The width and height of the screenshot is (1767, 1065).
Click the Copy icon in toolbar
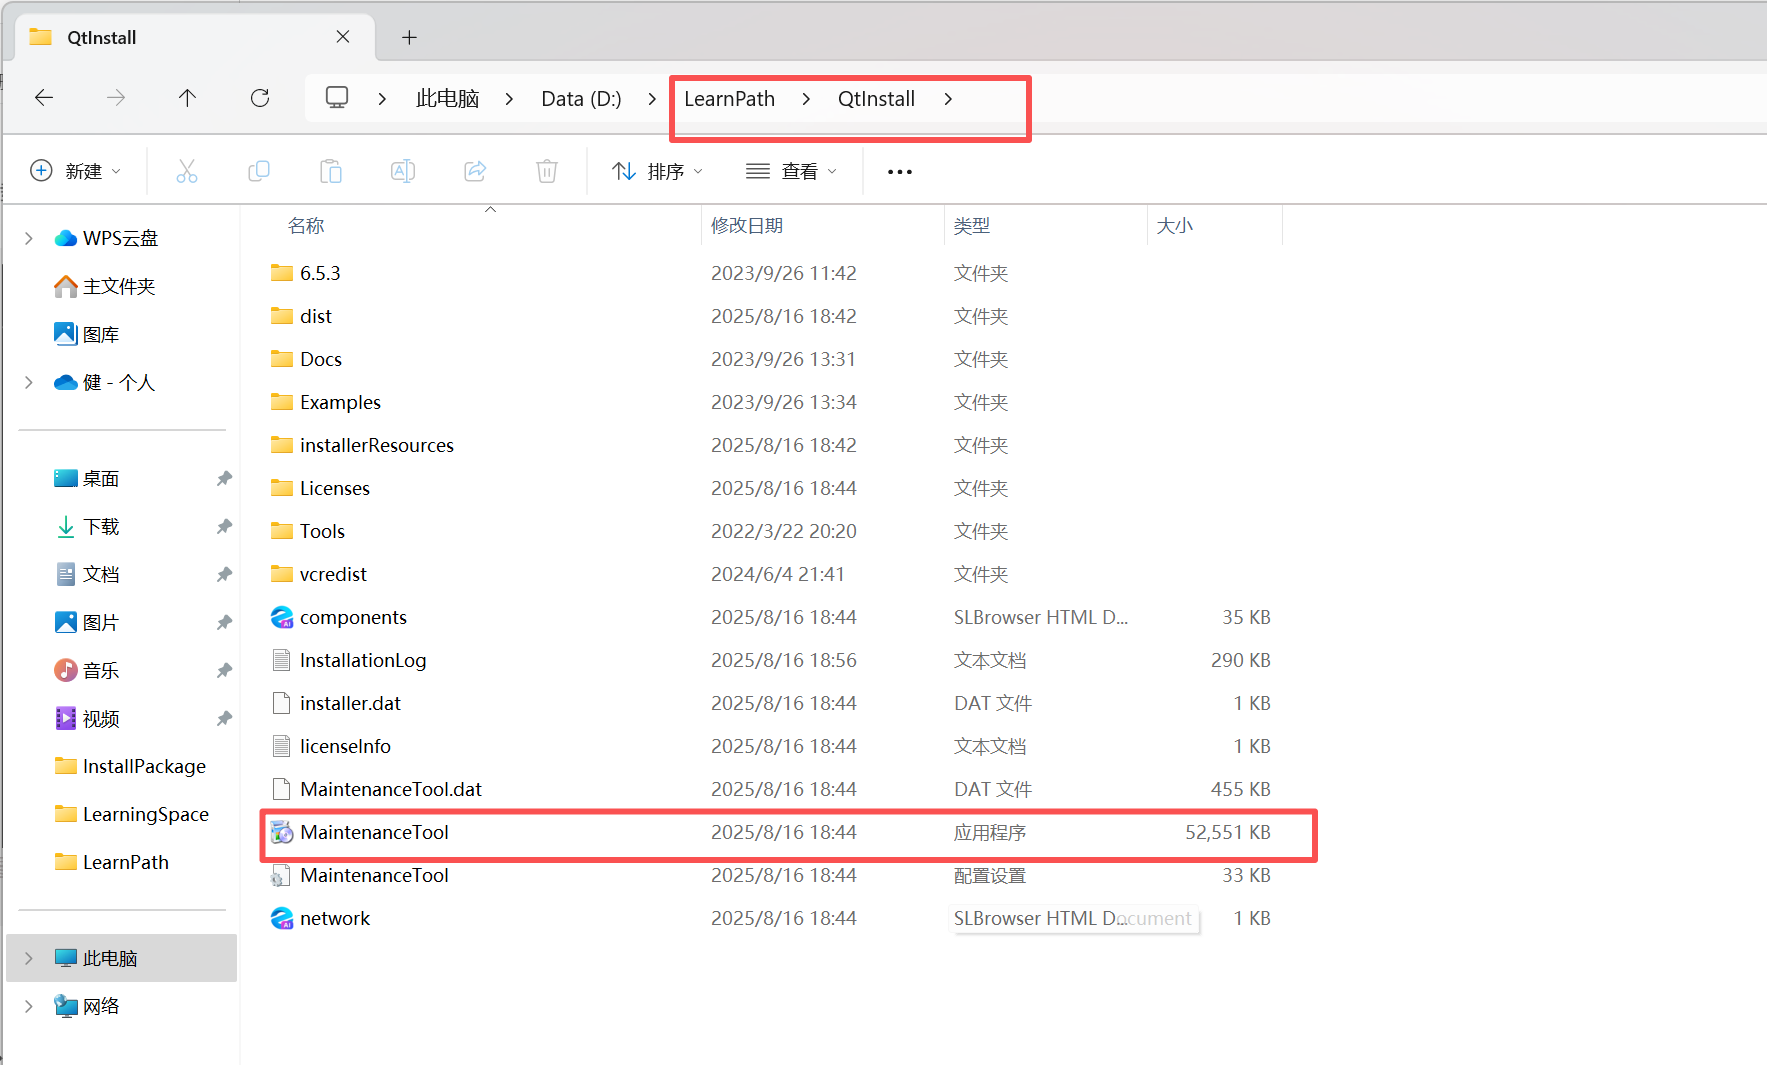259,171
